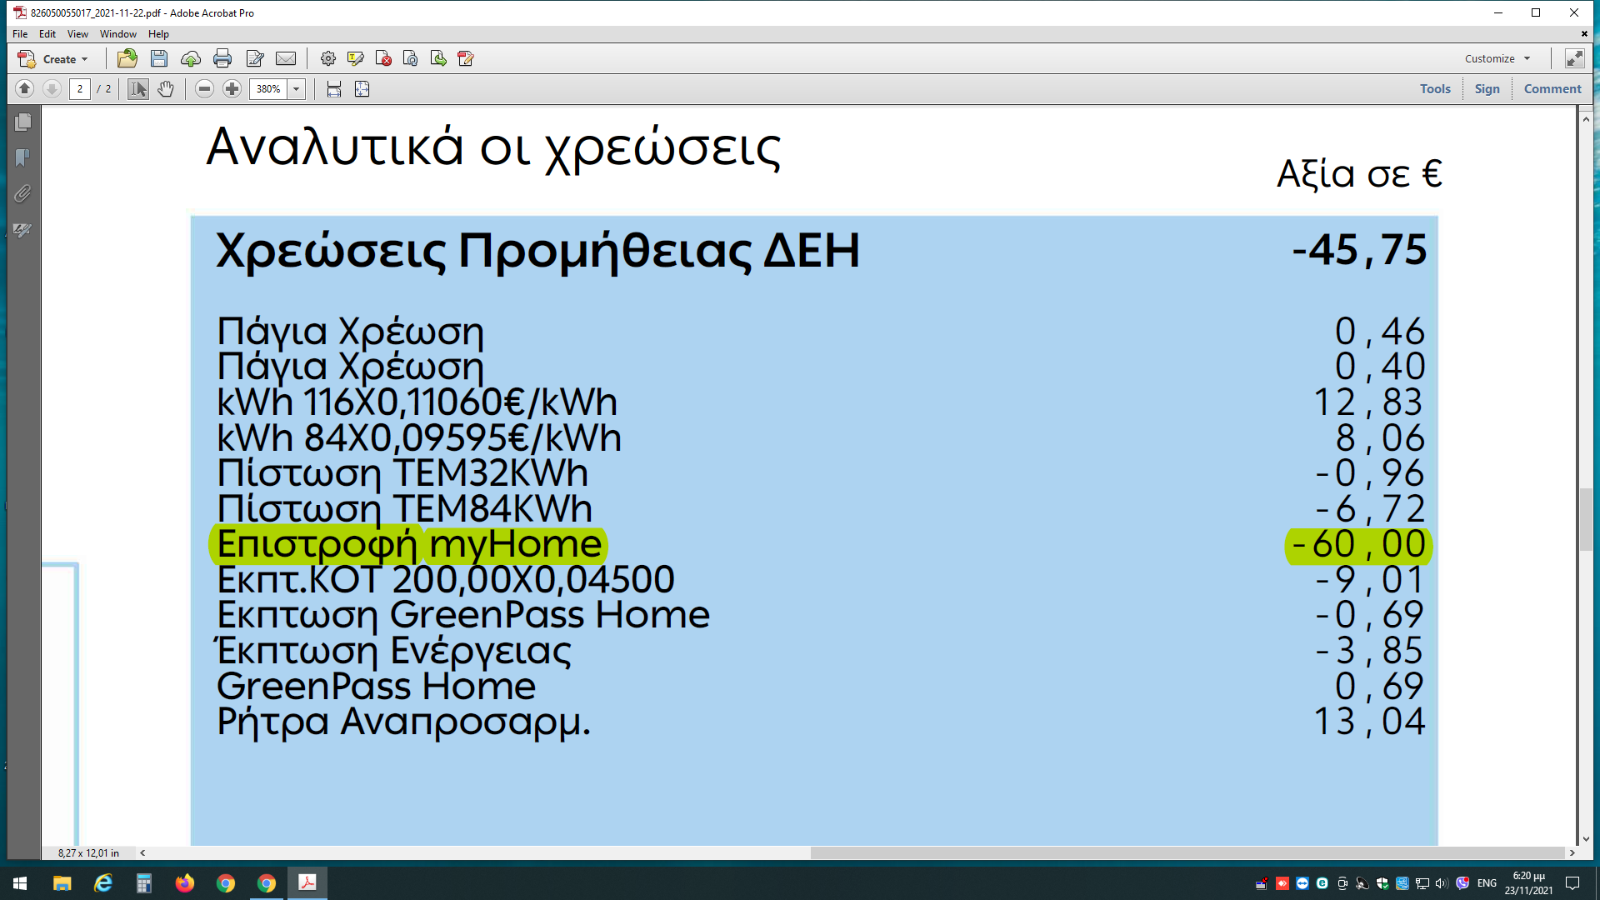This screenshot has height=900, width=1600.
Task: Click the ENG language indicator
Action: (x=1487, y=883)
